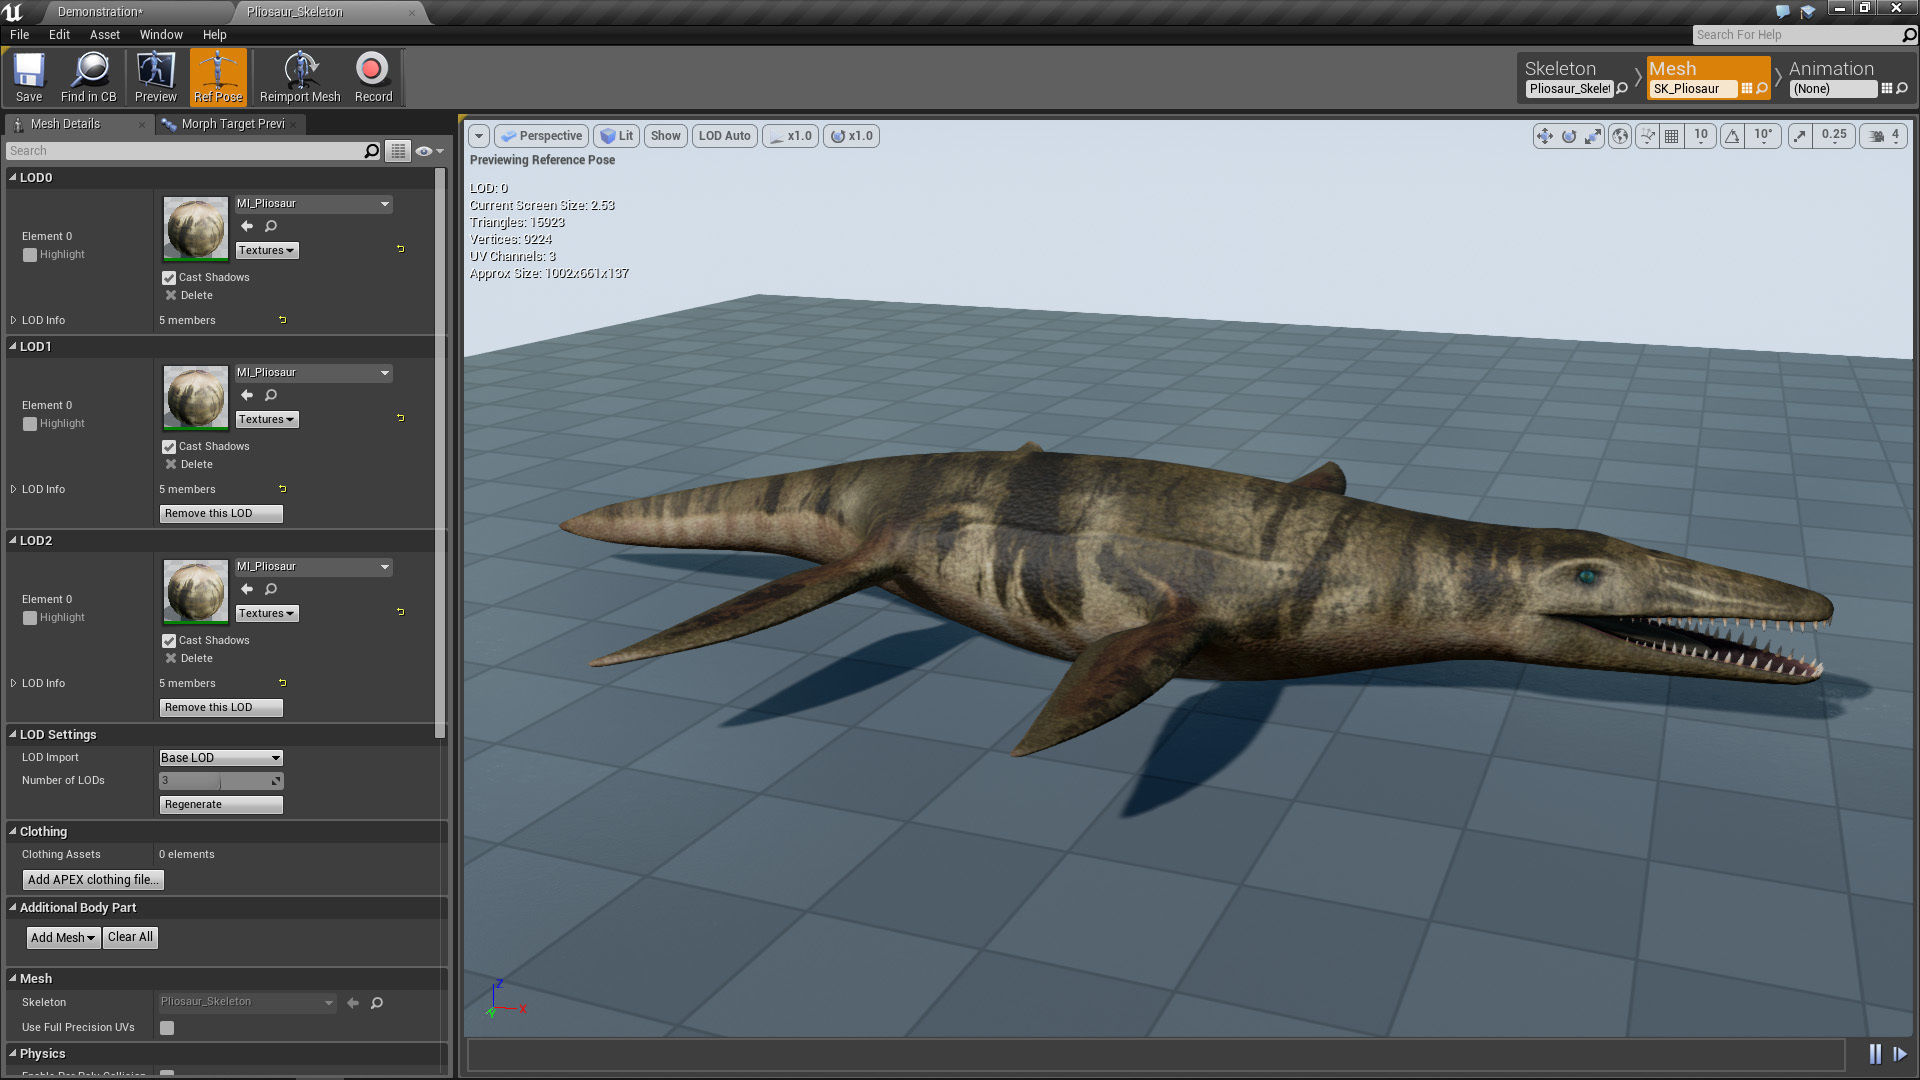Click Clear All body parts button
Screen dimensions: 1920x1080
(131, 938)
